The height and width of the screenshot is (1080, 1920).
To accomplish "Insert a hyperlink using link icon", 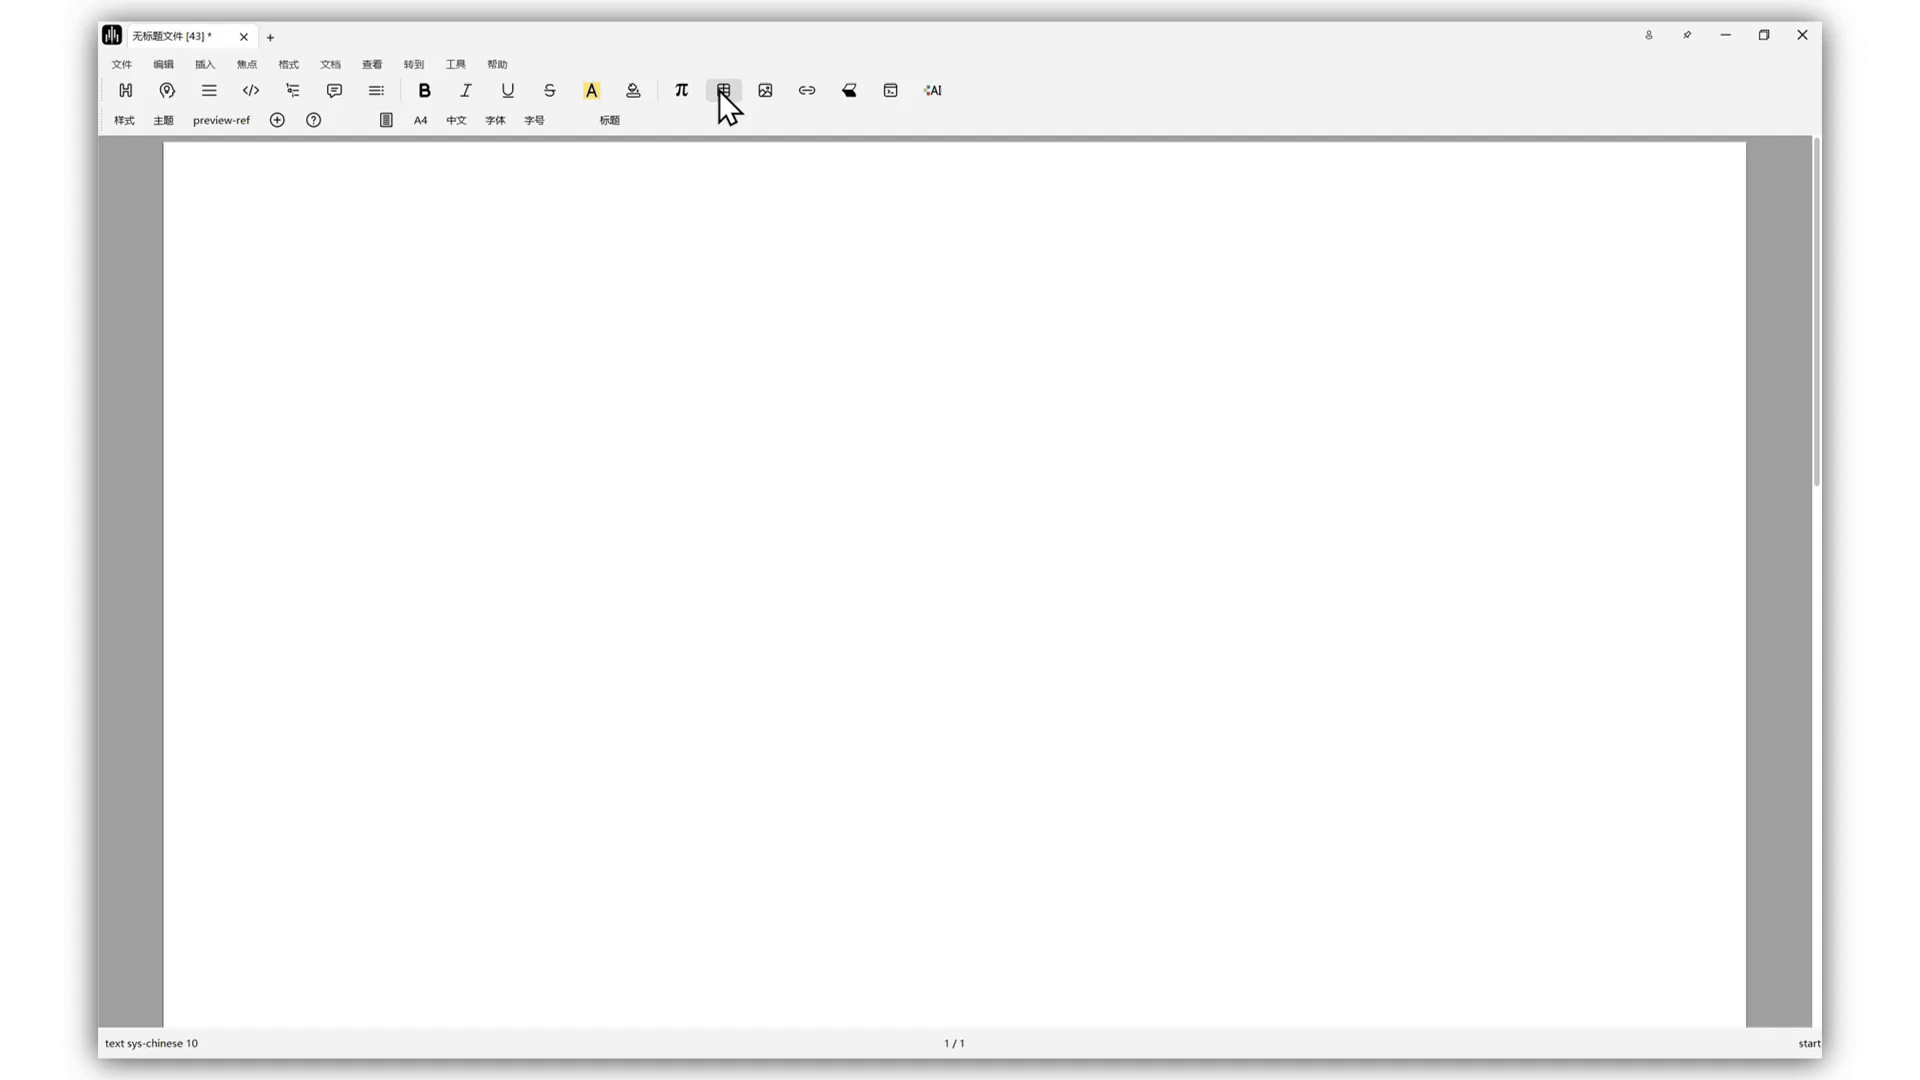I will (807, 90).
